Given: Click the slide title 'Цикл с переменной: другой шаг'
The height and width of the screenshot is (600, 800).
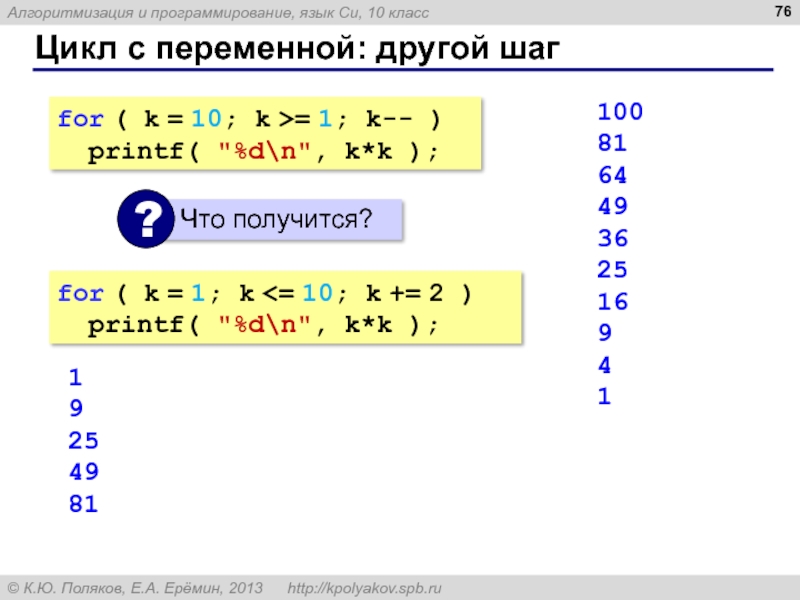Looking at the screenshot, I should 297,48.
